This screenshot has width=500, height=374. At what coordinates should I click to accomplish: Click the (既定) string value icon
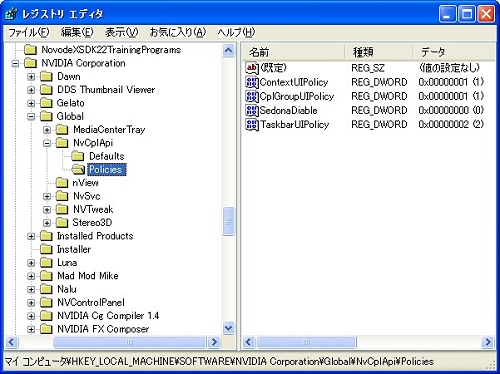coord(252,68)
